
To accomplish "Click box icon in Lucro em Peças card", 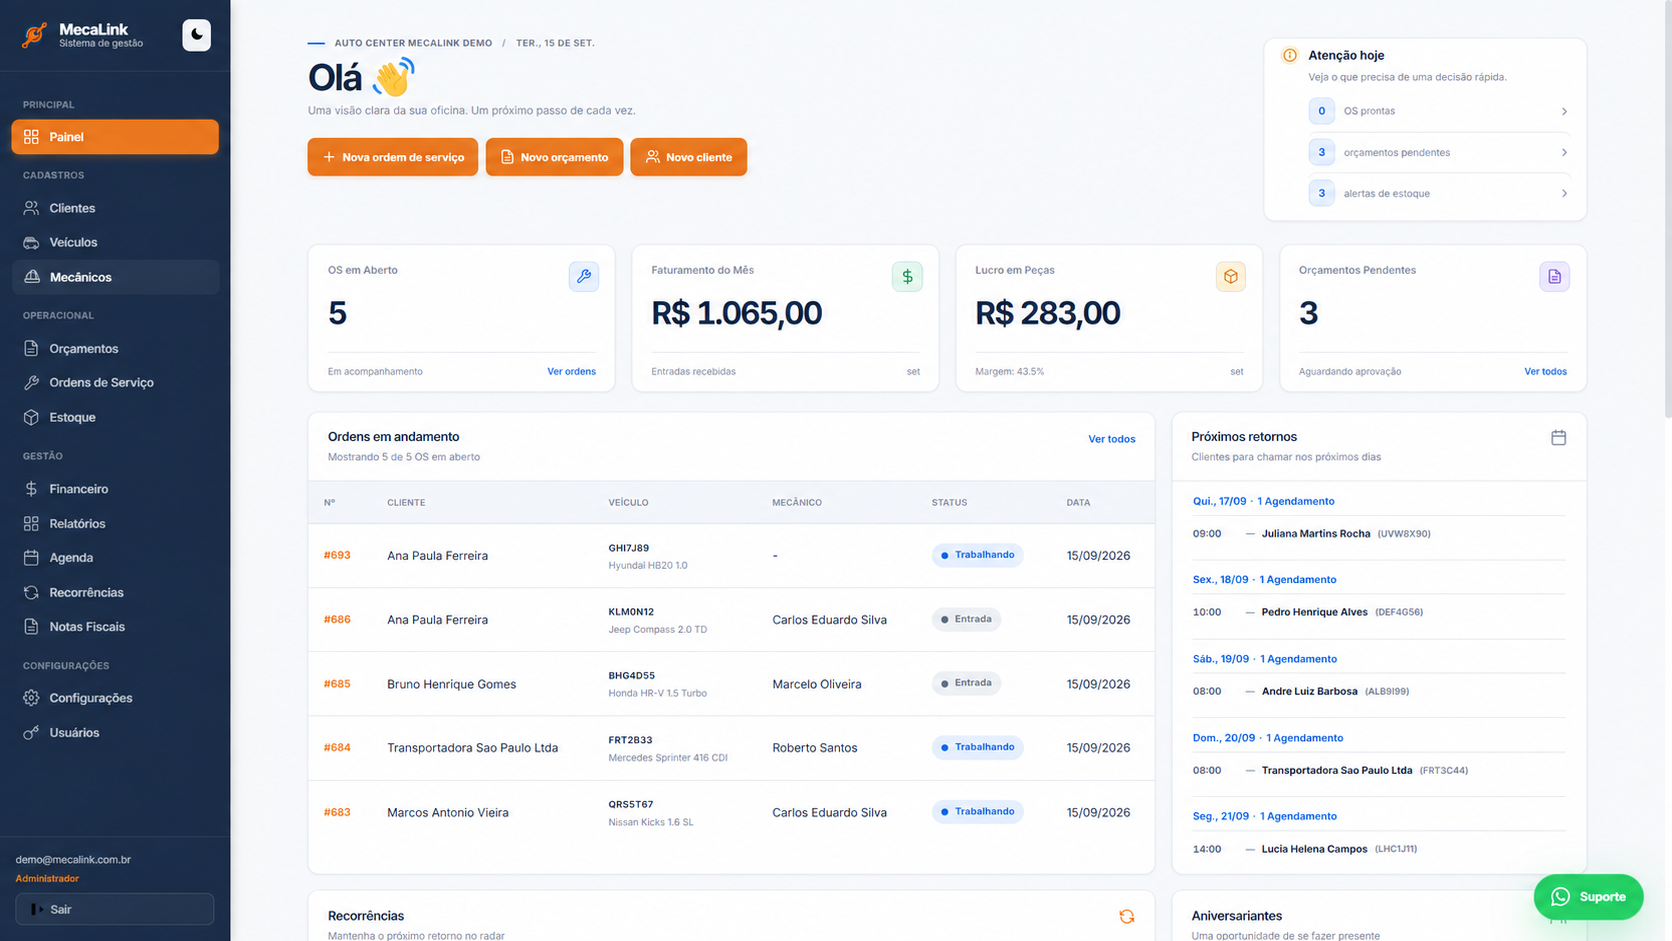I will (1231, 276).
